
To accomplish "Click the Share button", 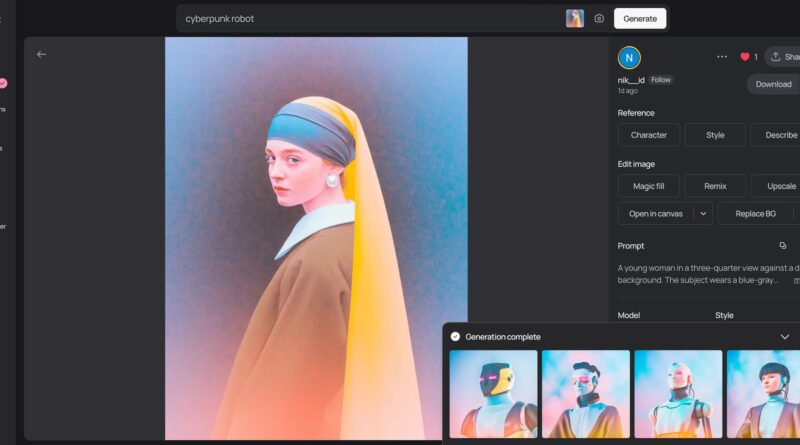I will tap(783, 57).
